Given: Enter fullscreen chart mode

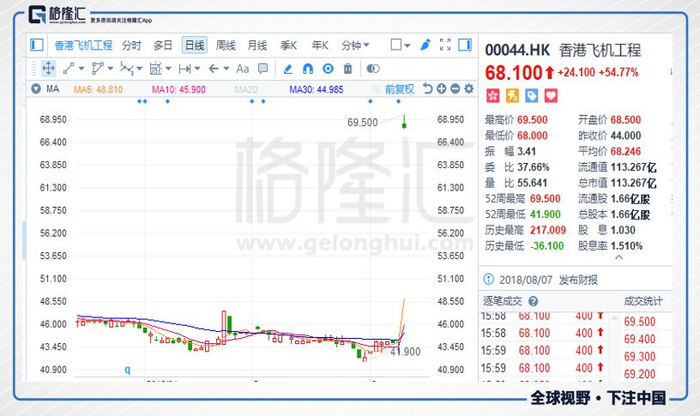Looking at the screenshot, I should (445, 45).
